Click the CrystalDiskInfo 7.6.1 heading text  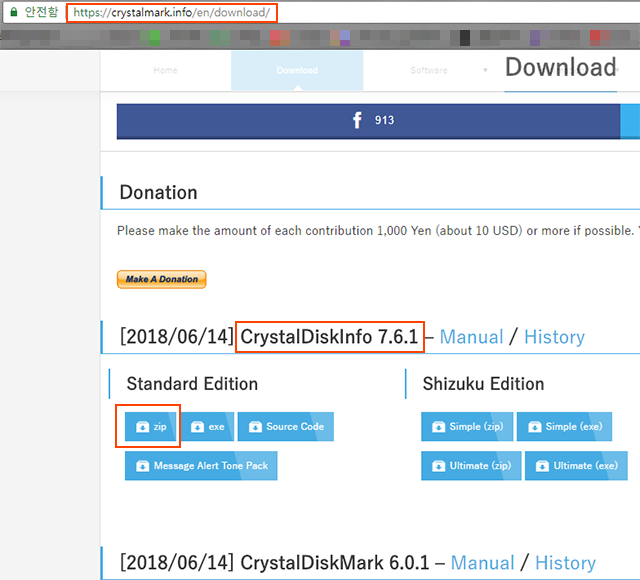329,337
